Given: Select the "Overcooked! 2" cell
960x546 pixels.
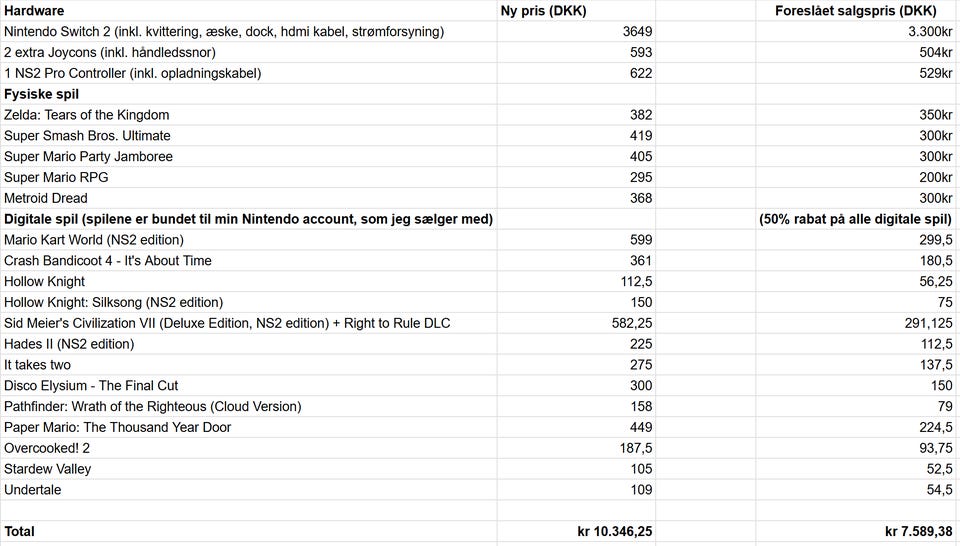Looking at the screenshot, I should tap(249, 447).
